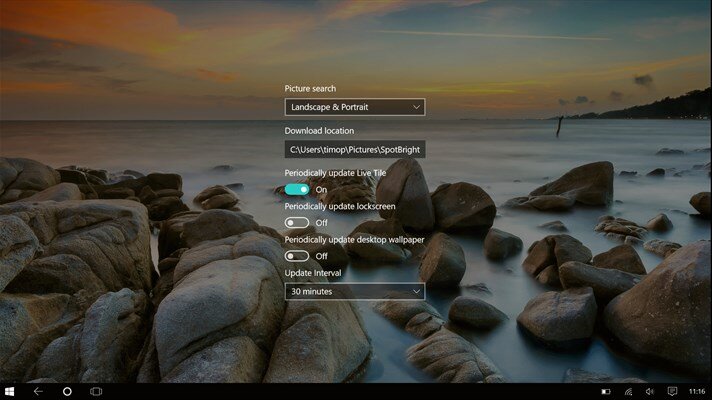712x400 pixels.
Task: Open Wi-Fi network icon in tray
Action: [x=629, y=391]
